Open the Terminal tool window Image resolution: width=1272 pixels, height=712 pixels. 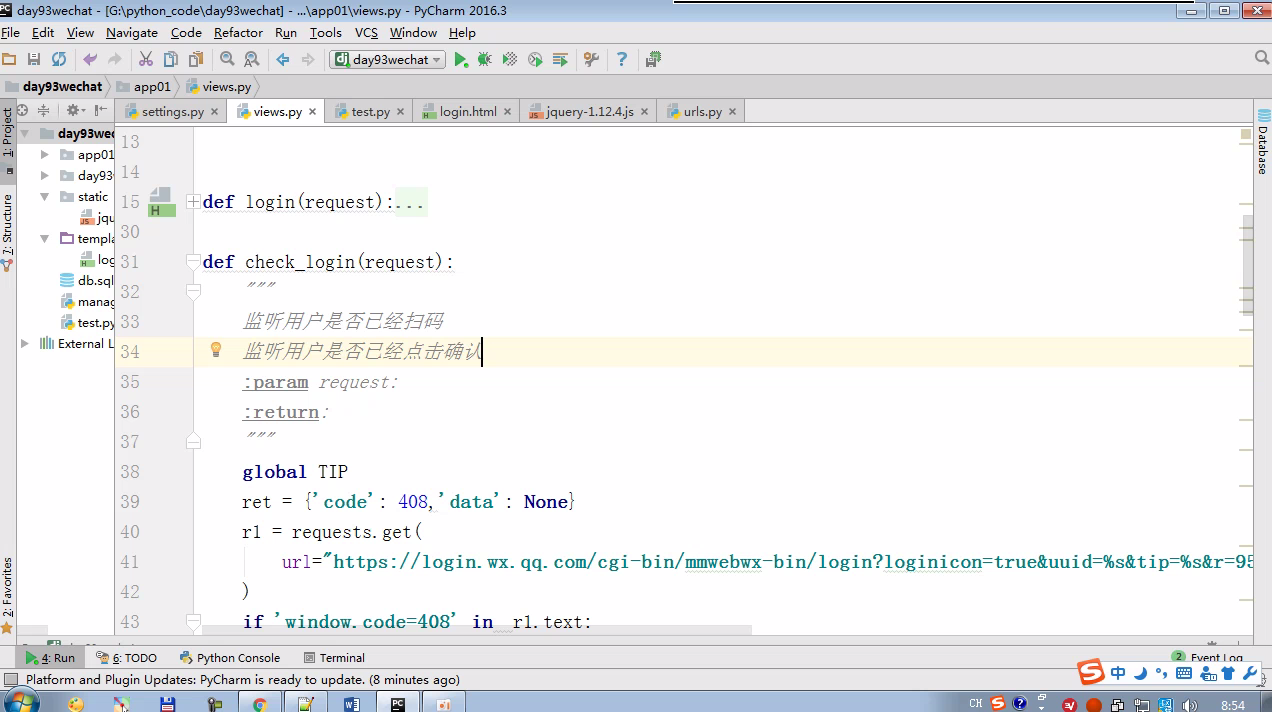[x=334, y=658]
